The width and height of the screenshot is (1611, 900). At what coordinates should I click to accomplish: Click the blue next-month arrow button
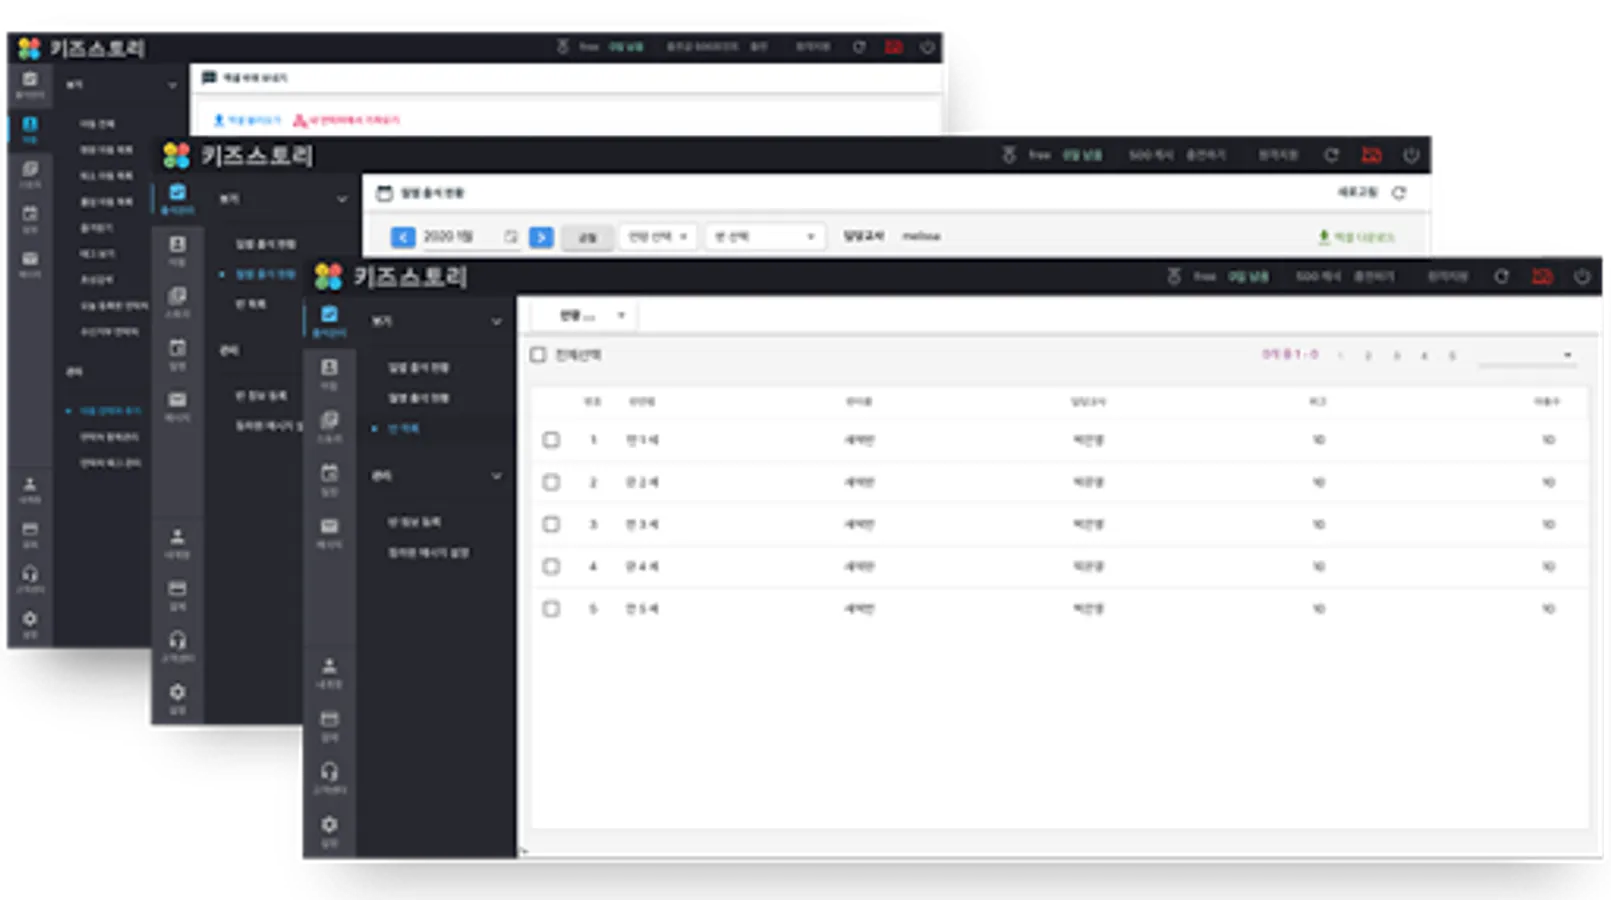[x=541, y=237]
